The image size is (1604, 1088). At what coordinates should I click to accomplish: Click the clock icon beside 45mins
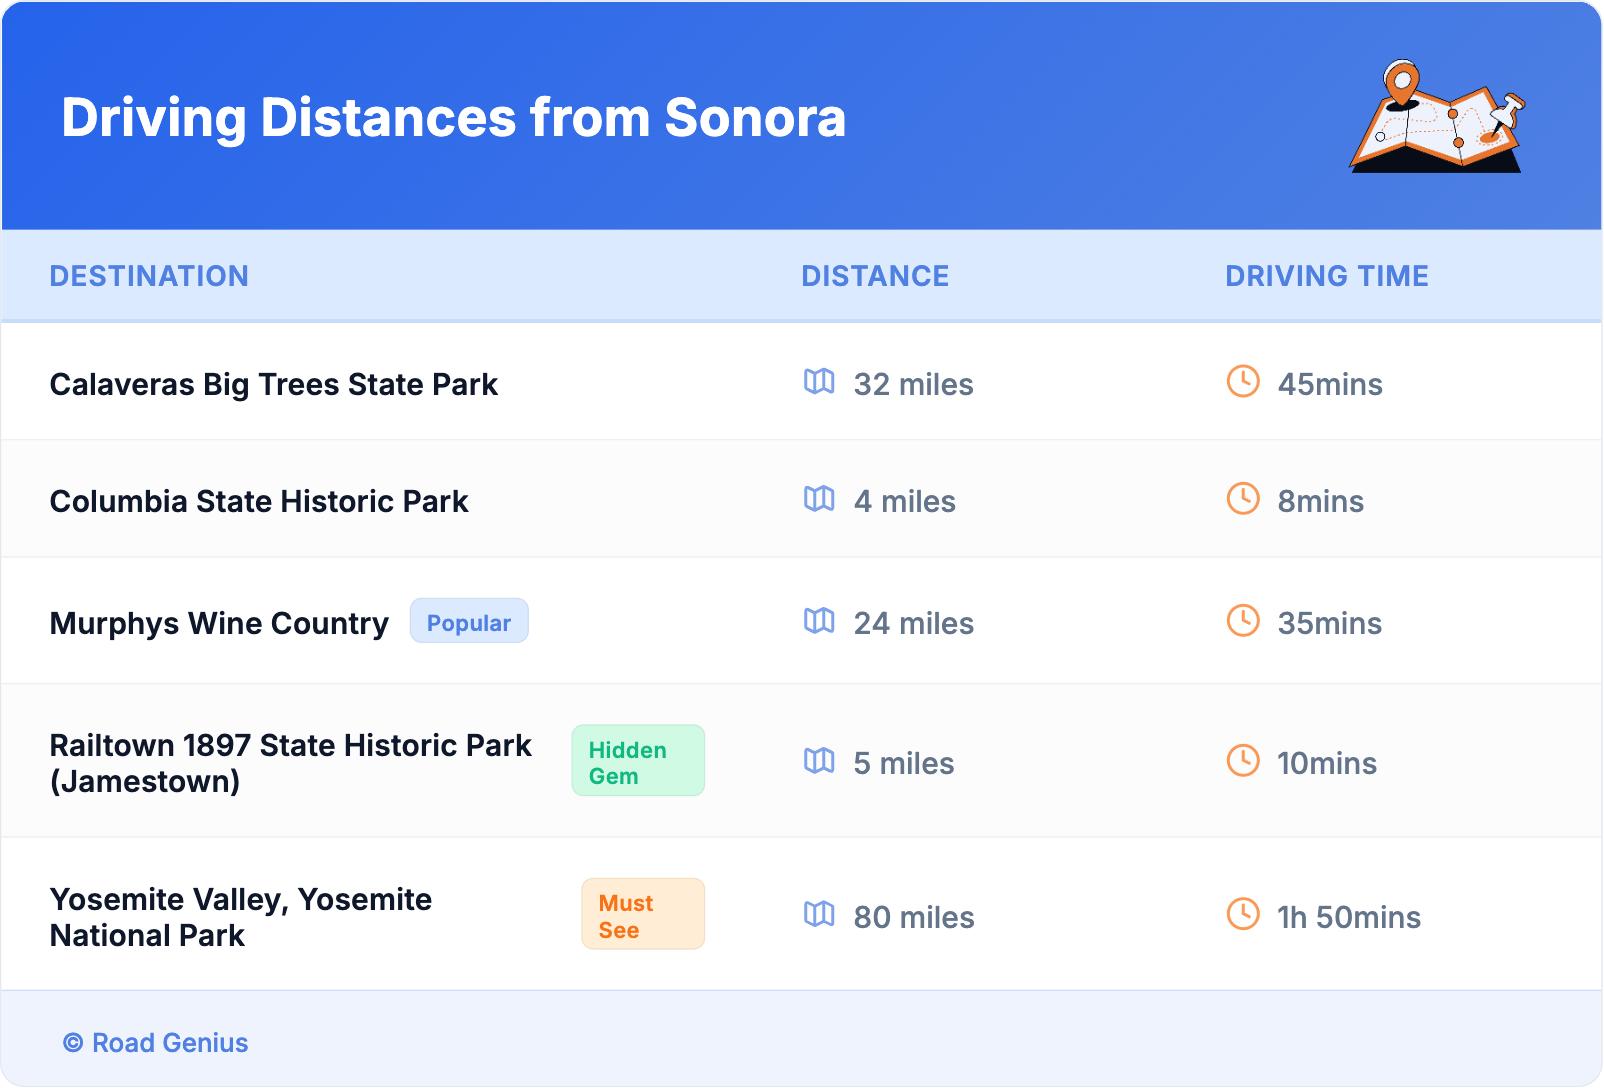[1243, 382]
